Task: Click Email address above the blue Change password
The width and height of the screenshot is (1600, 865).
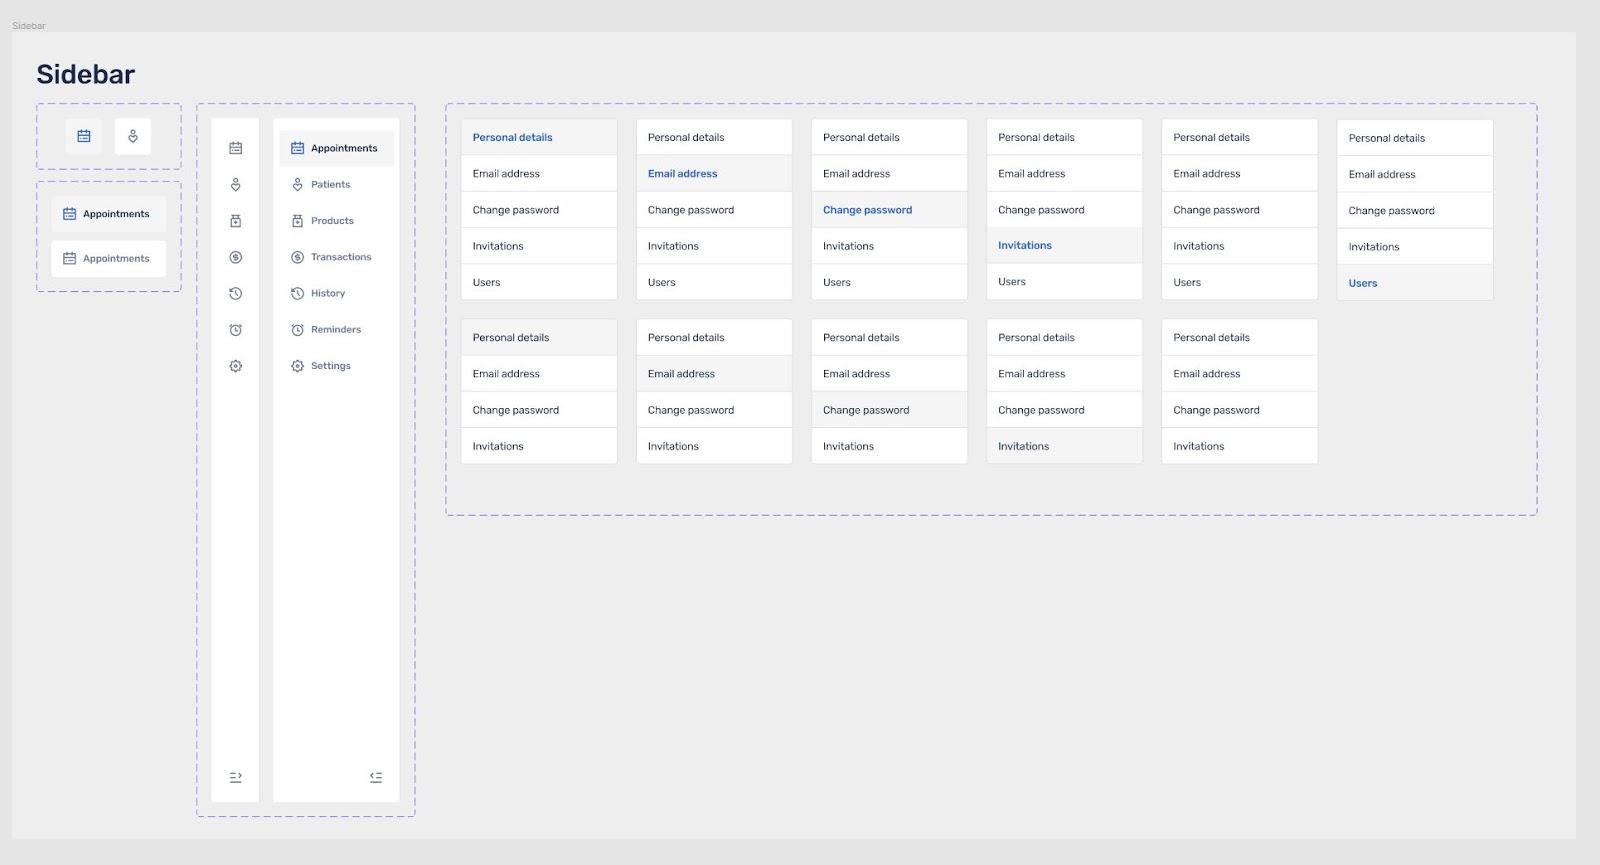Action: click(889, 173)
